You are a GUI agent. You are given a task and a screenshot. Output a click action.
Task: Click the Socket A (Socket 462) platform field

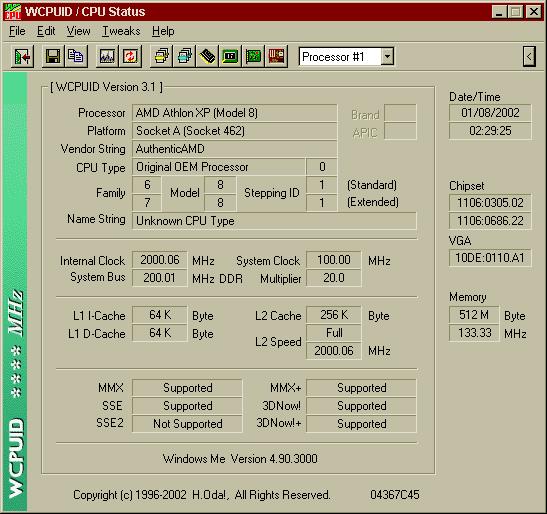(x=234, y=131)
